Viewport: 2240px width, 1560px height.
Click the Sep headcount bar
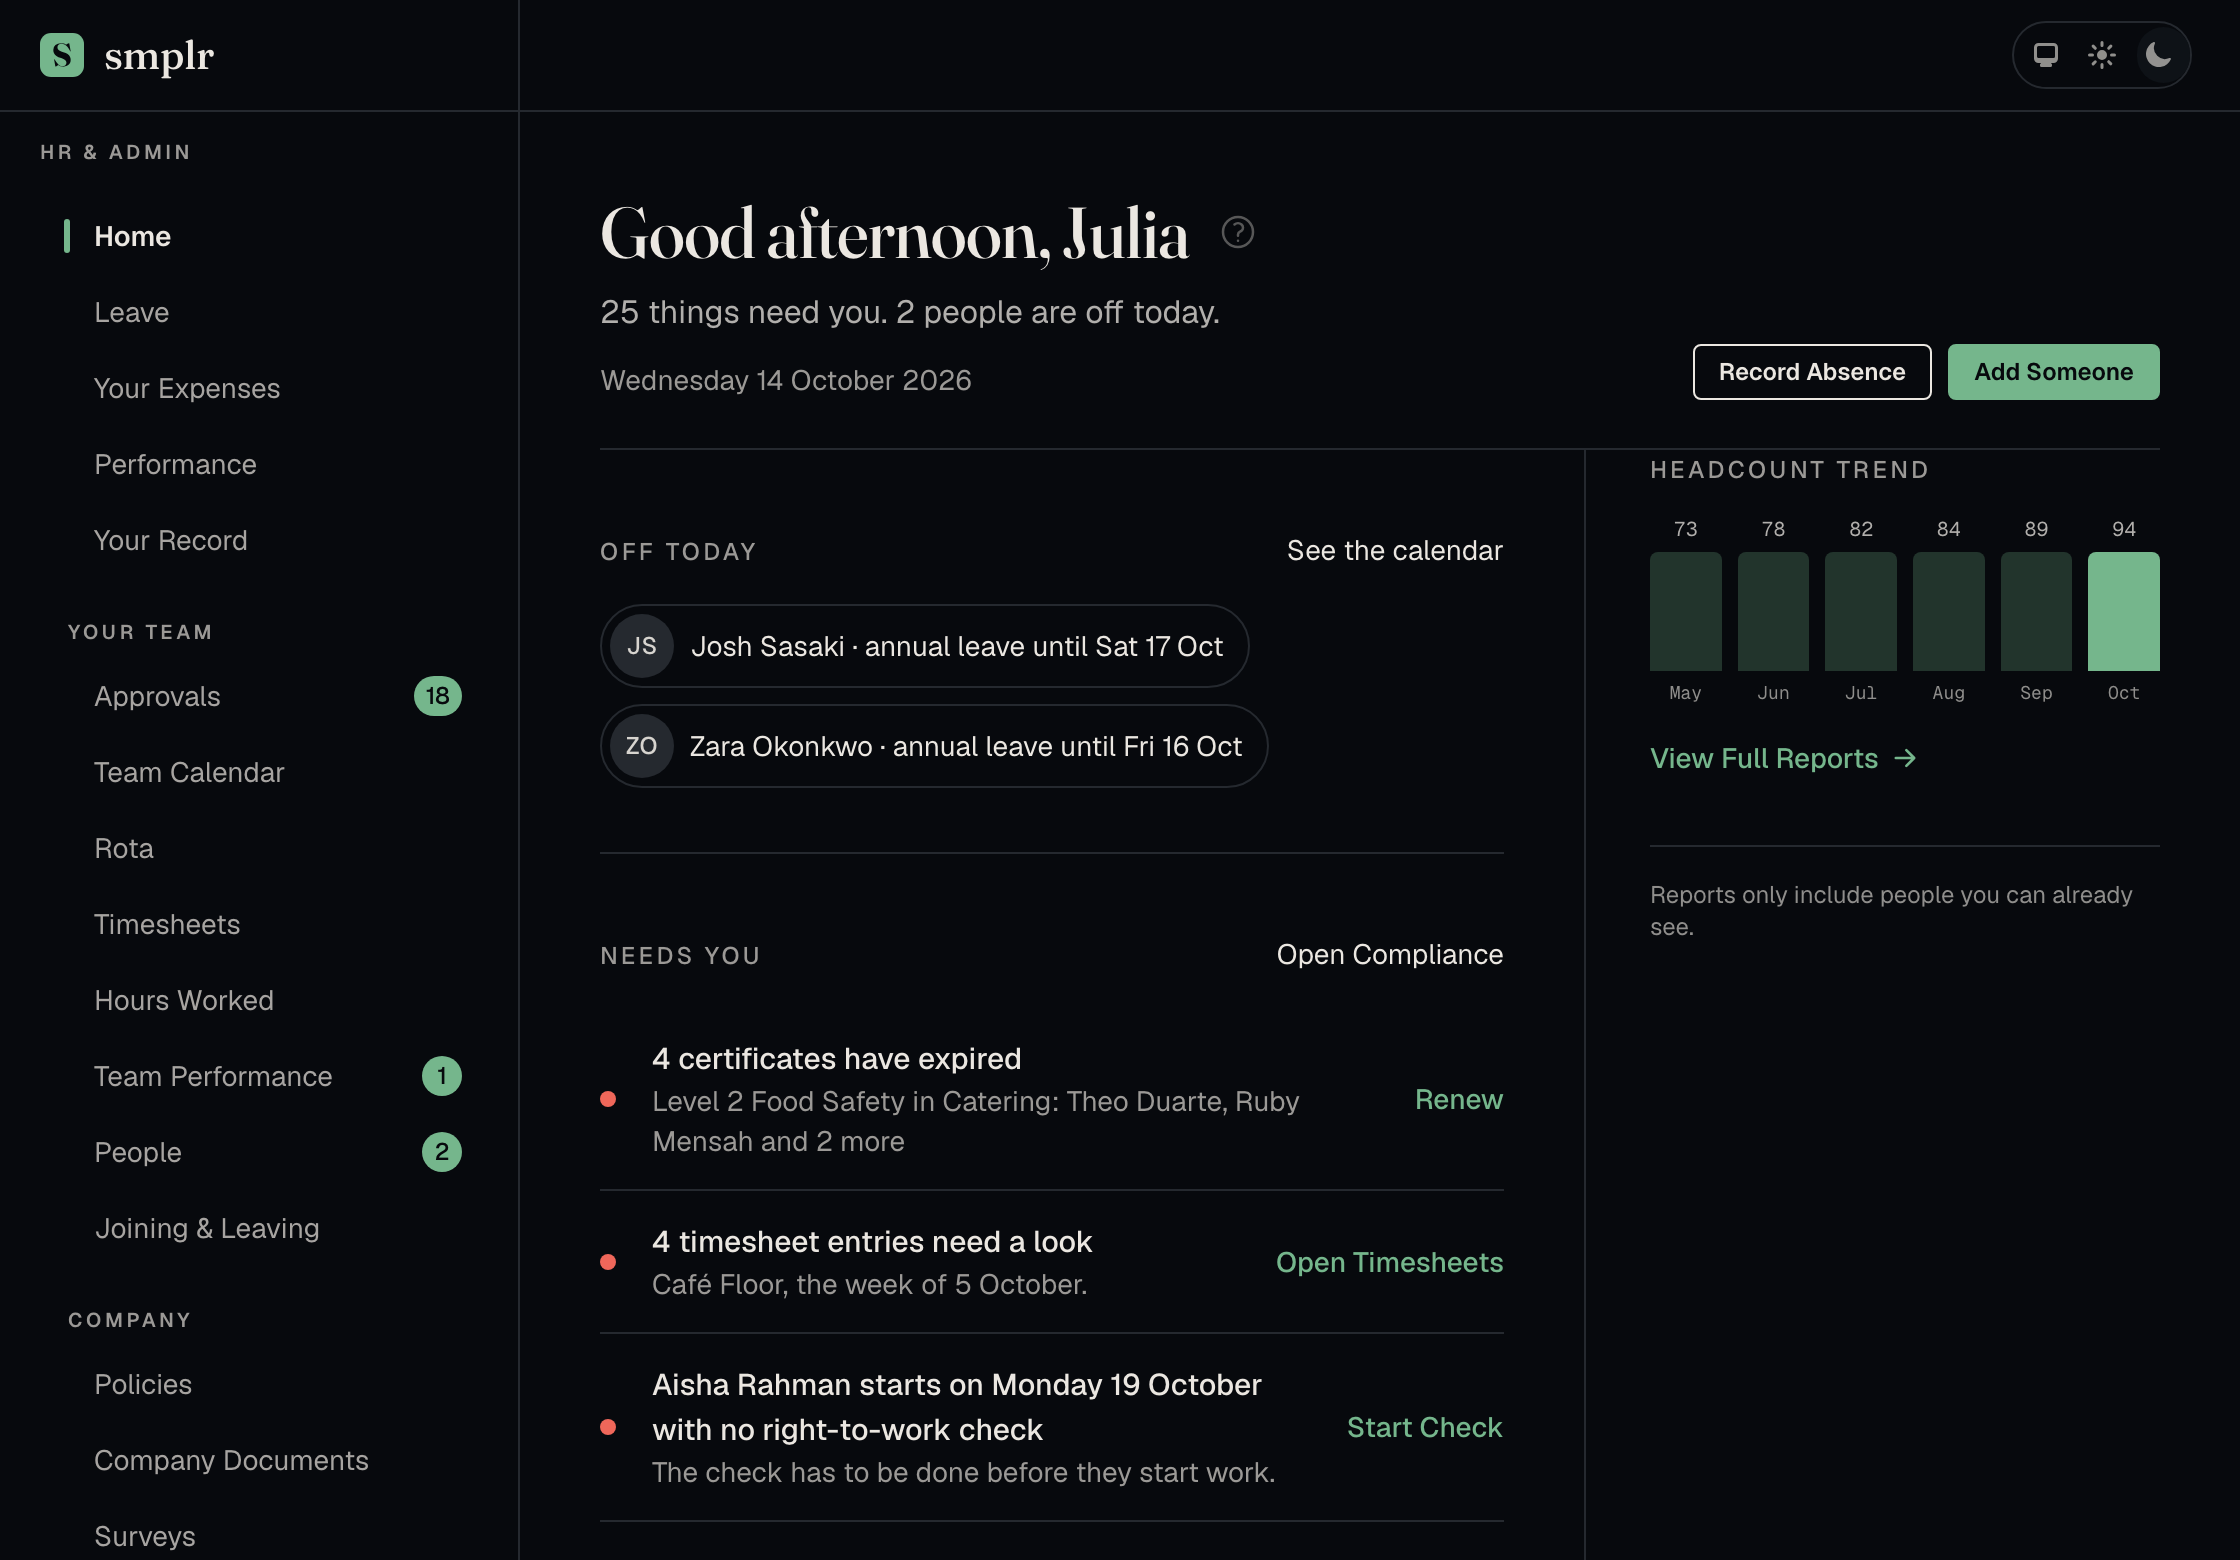[2036, 611]
